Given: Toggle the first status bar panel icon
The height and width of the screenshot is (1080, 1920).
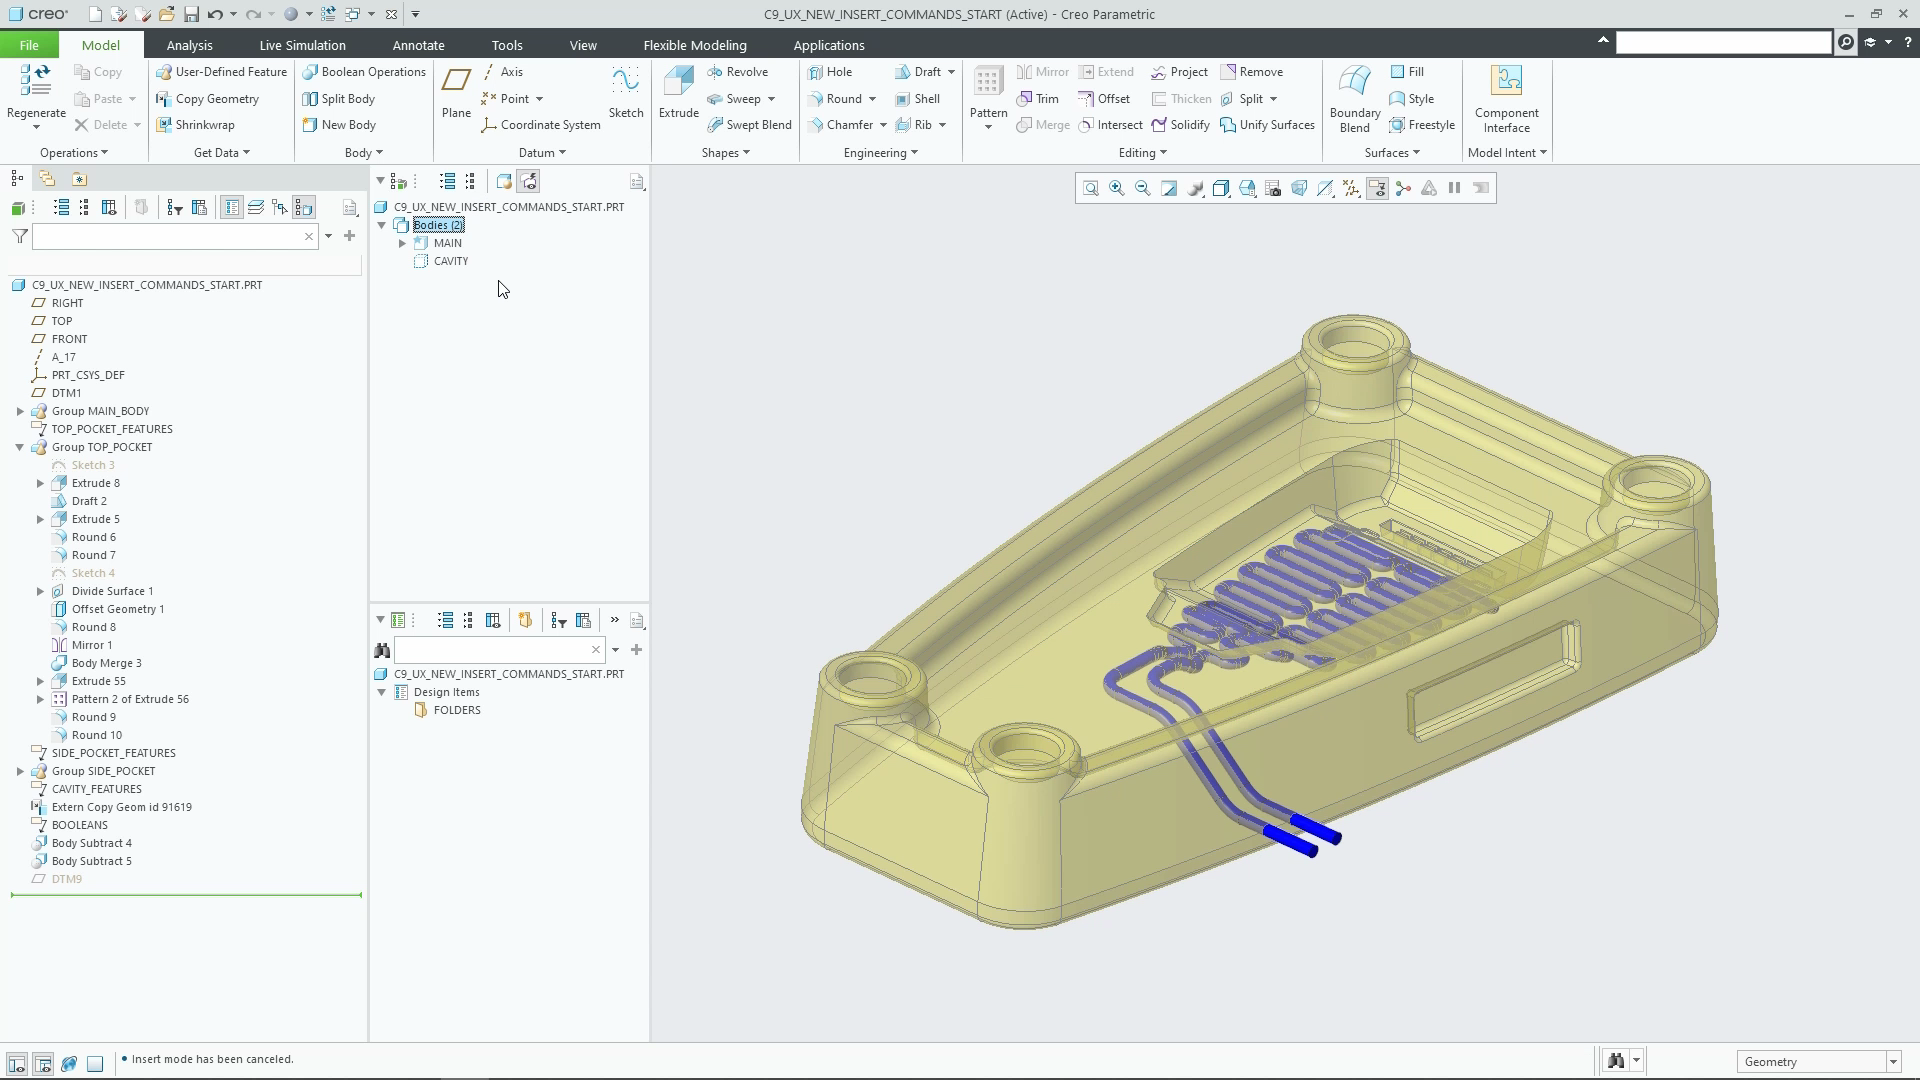Looking at the screenshot, I should 17,1064.
